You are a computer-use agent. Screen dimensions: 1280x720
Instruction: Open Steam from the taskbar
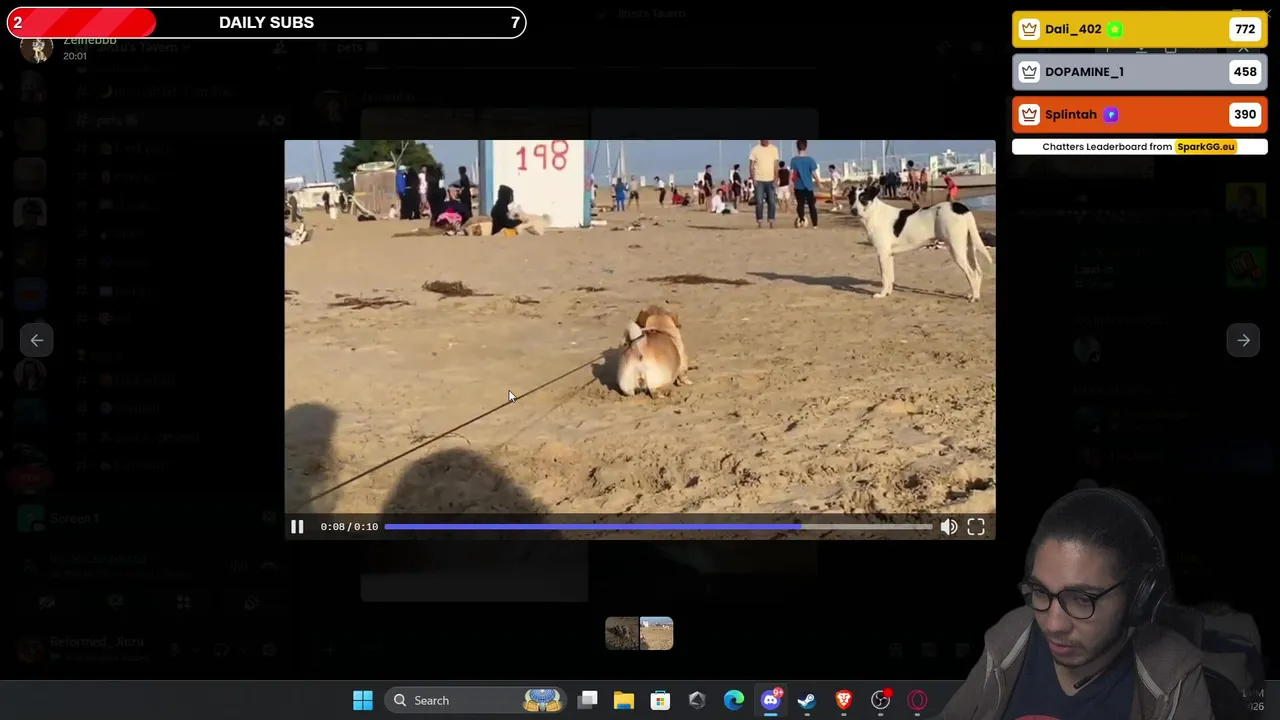[807, 701]
